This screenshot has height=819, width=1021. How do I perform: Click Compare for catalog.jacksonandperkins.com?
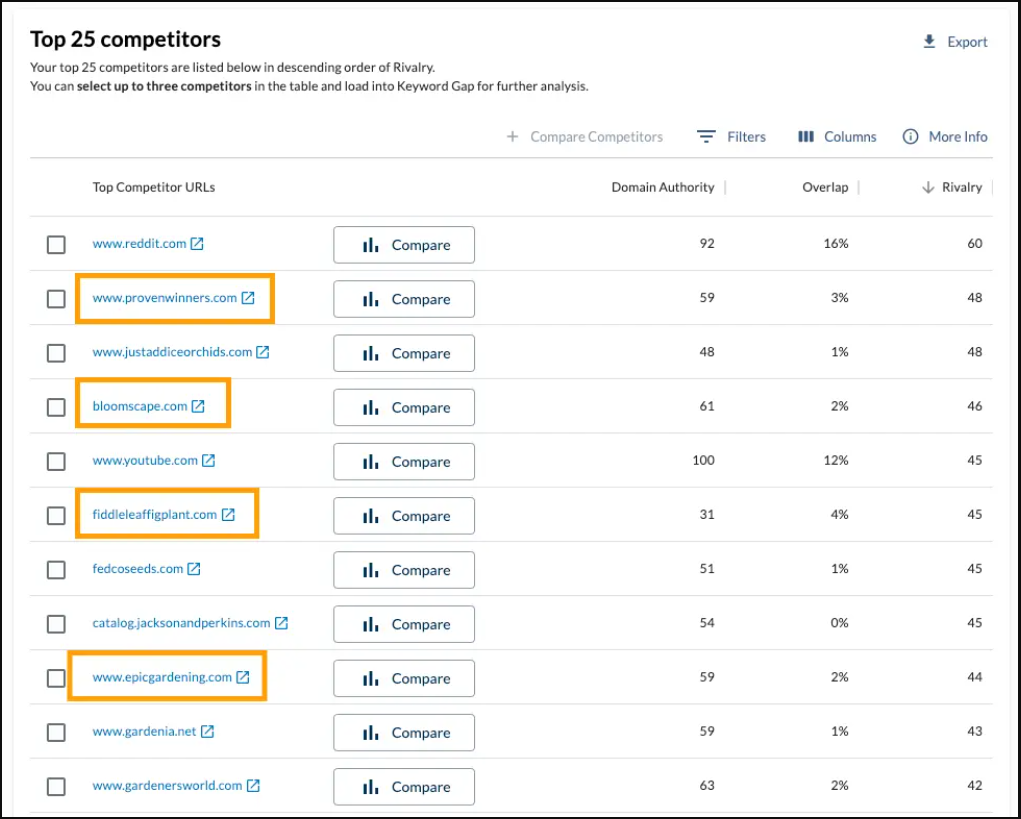coord(404,624)
